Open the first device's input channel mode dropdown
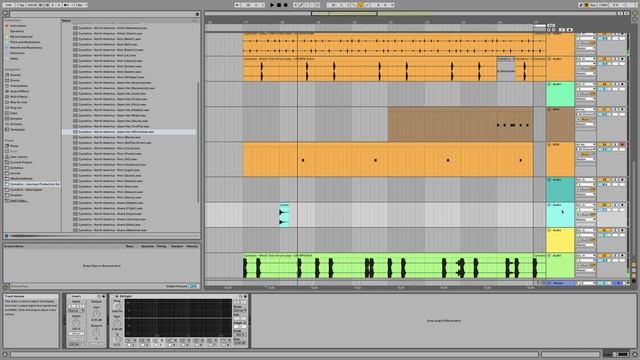Viewport: 640px width, 360px height. 76,310
